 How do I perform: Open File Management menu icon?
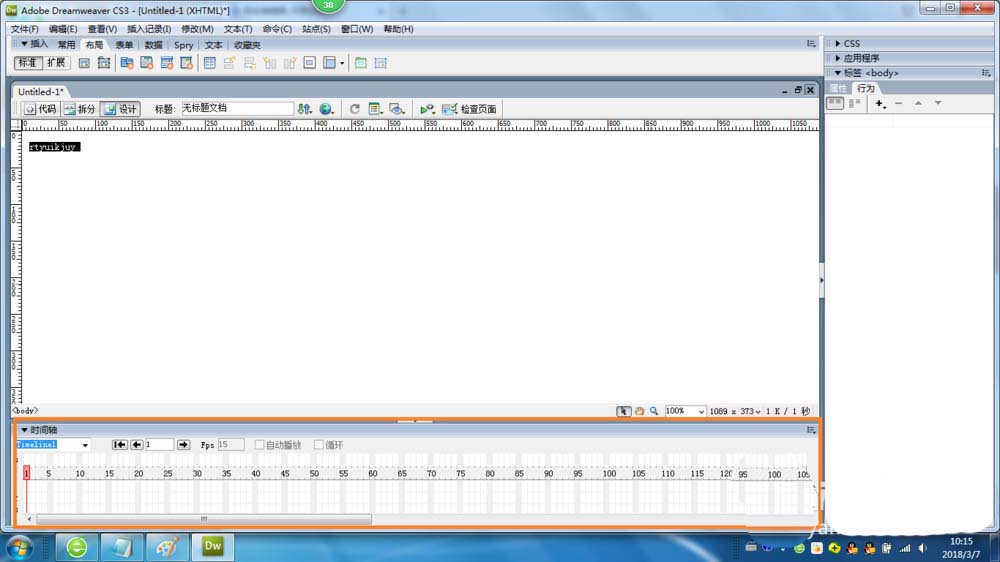click(x=305, y=109)
